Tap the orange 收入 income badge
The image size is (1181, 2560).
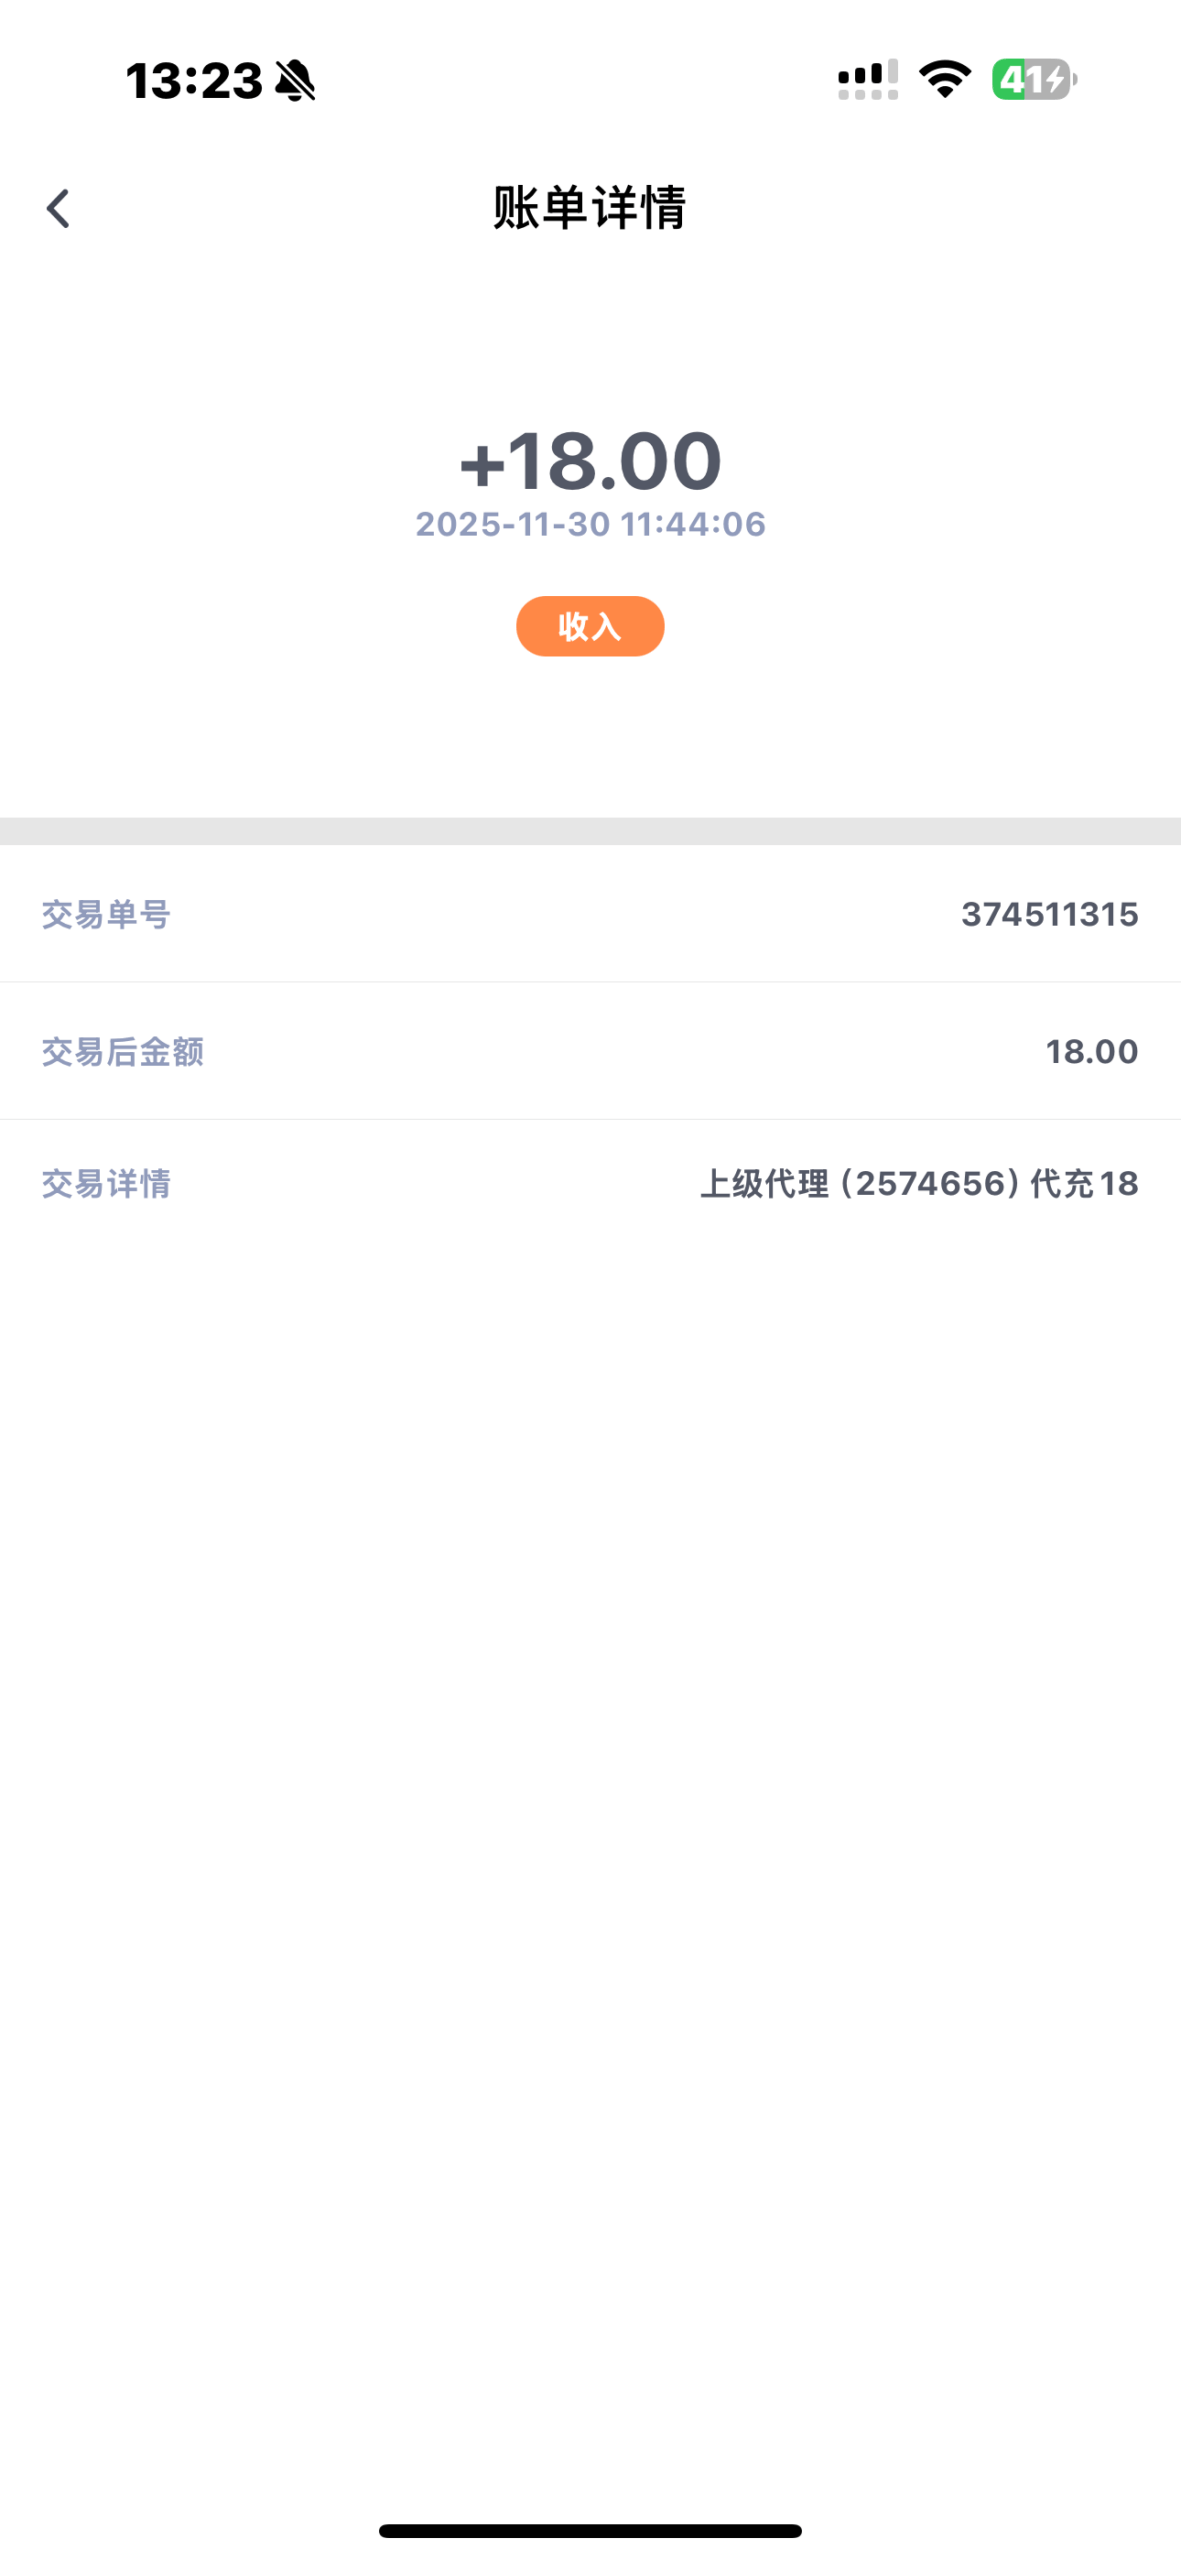pyautogui.click(x=589, y=626)
